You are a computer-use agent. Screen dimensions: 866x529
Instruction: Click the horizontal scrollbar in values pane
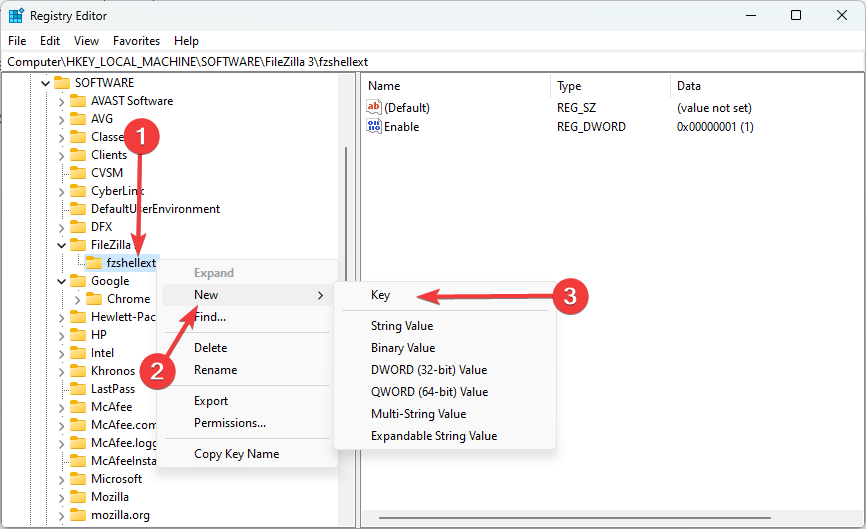coord(574,518)
